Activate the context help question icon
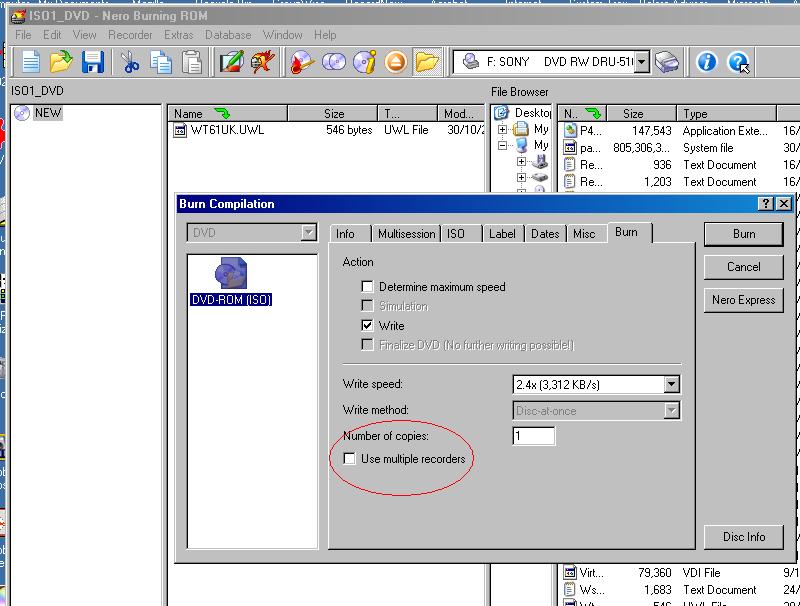 click(738, 62)
